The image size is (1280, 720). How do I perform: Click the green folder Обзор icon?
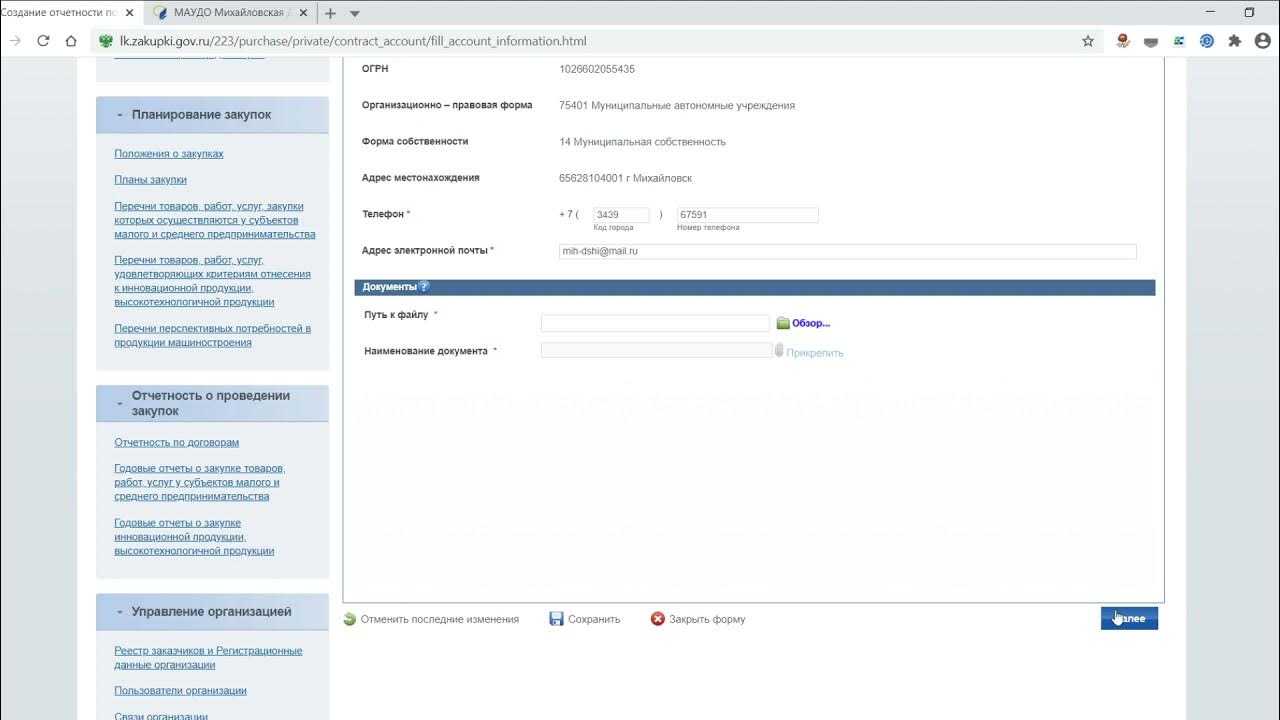click(783, 323)
